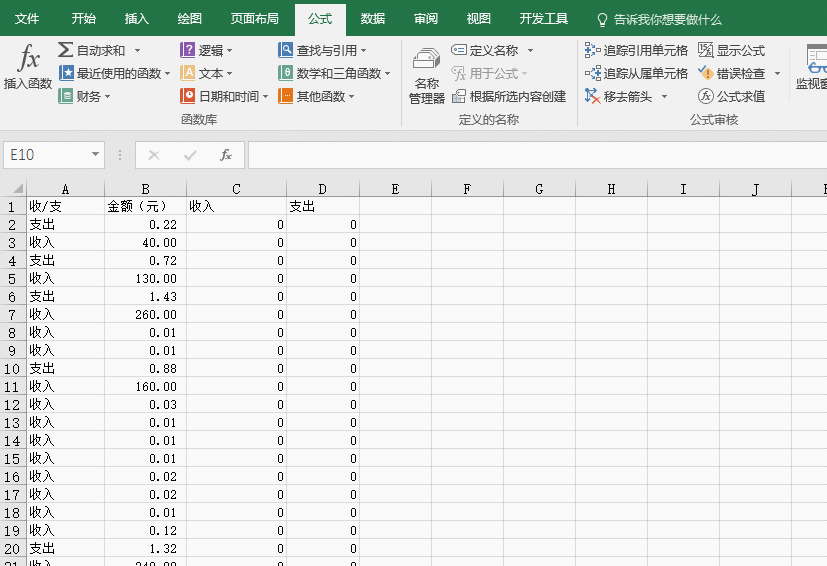Open the Logical (逻辑) functions icon
This screenshot has height=566, width=827.
(188, 50)
